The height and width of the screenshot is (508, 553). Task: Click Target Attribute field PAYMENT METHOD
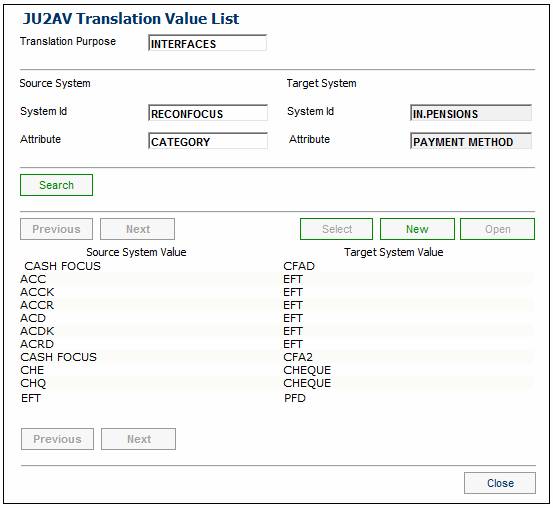coord(471,141)
